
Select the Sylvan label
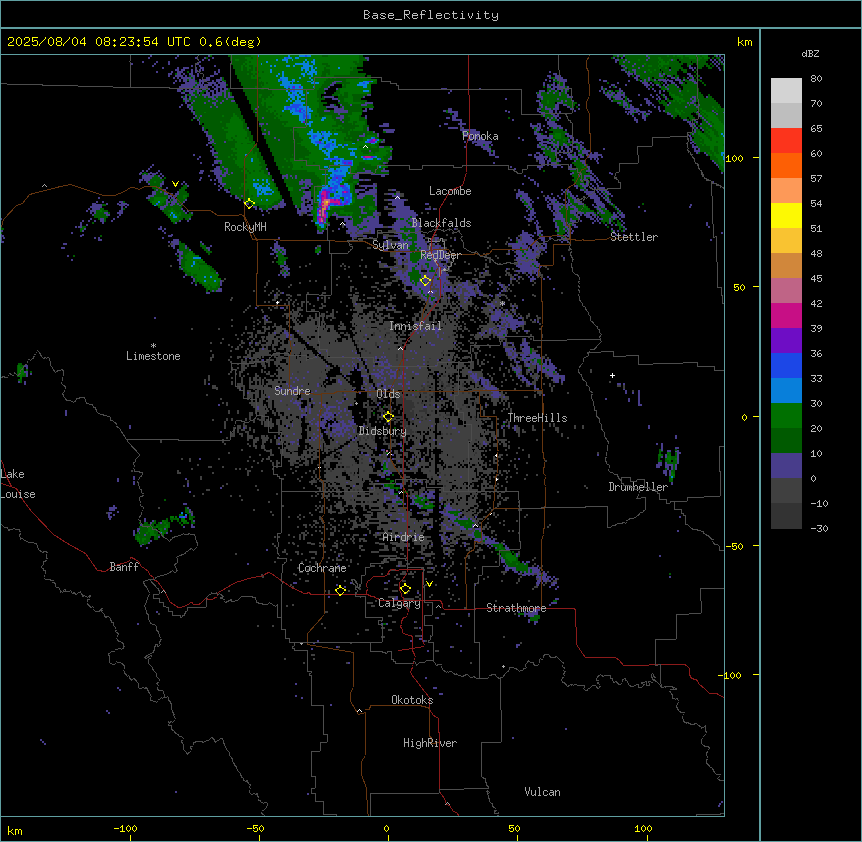click(390, 245)
